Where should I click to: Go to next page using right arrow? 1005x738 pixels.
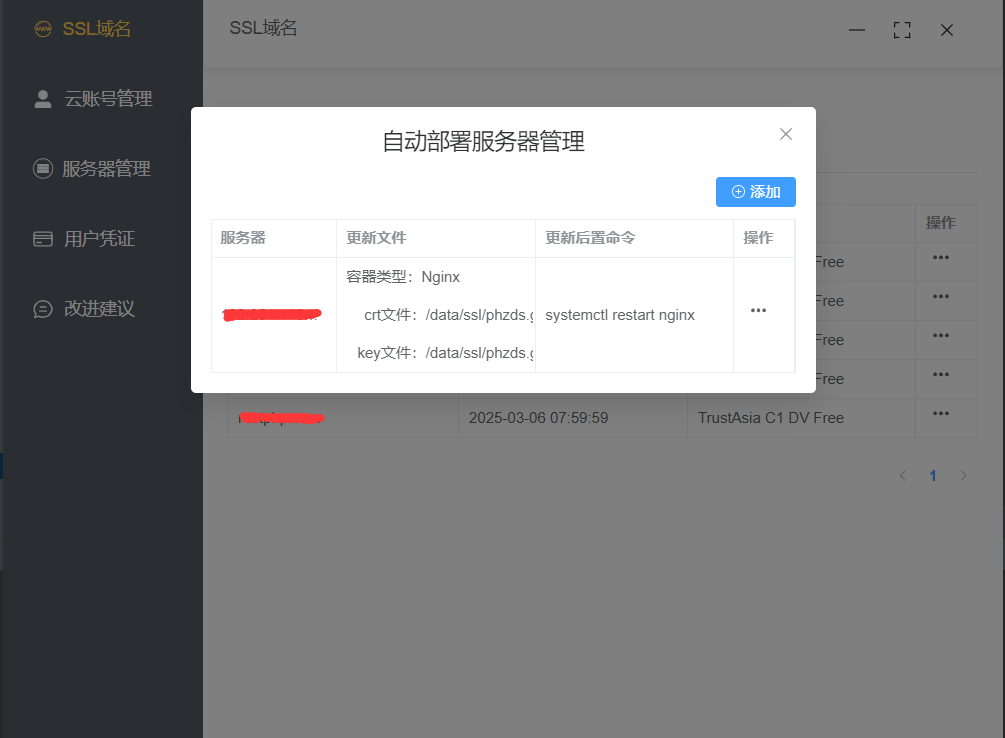pyautogui.click(x=964, y=476)
